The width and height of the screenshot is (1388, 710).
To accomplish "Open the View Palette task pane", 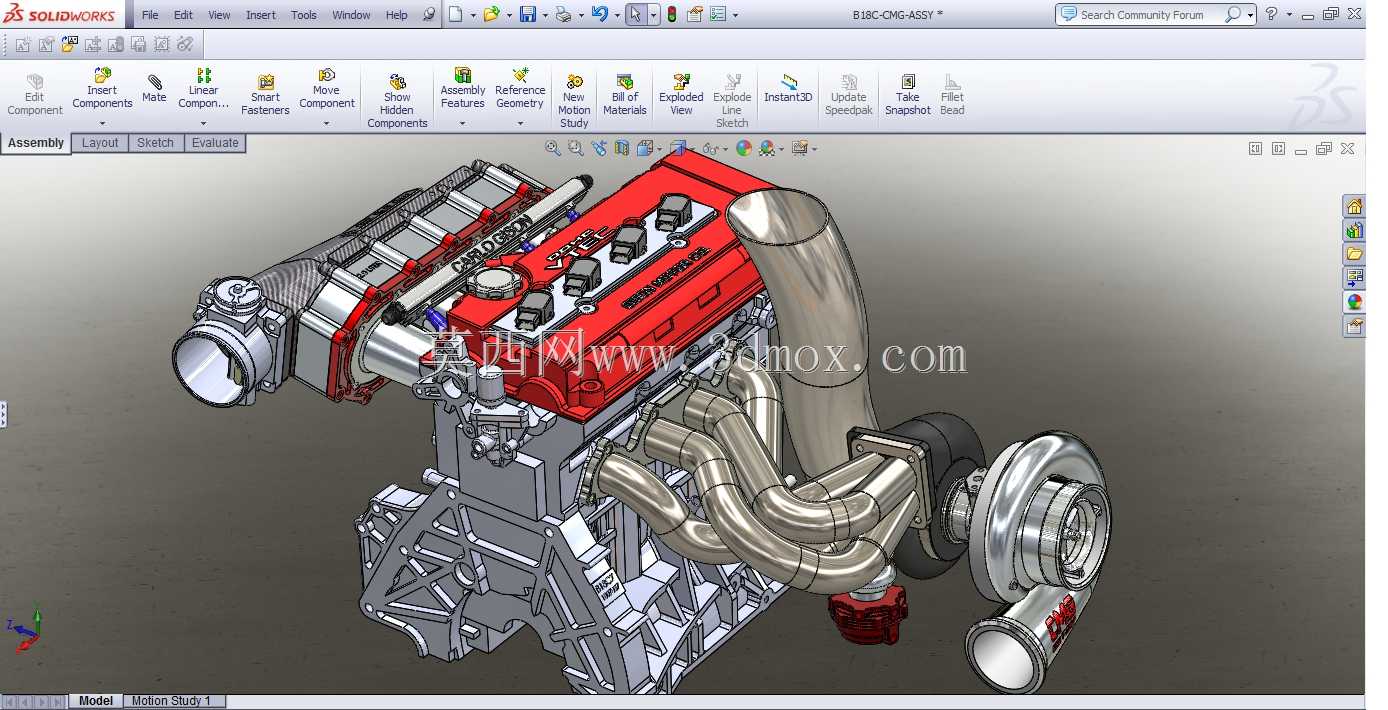I will [x=1354, y=278].
